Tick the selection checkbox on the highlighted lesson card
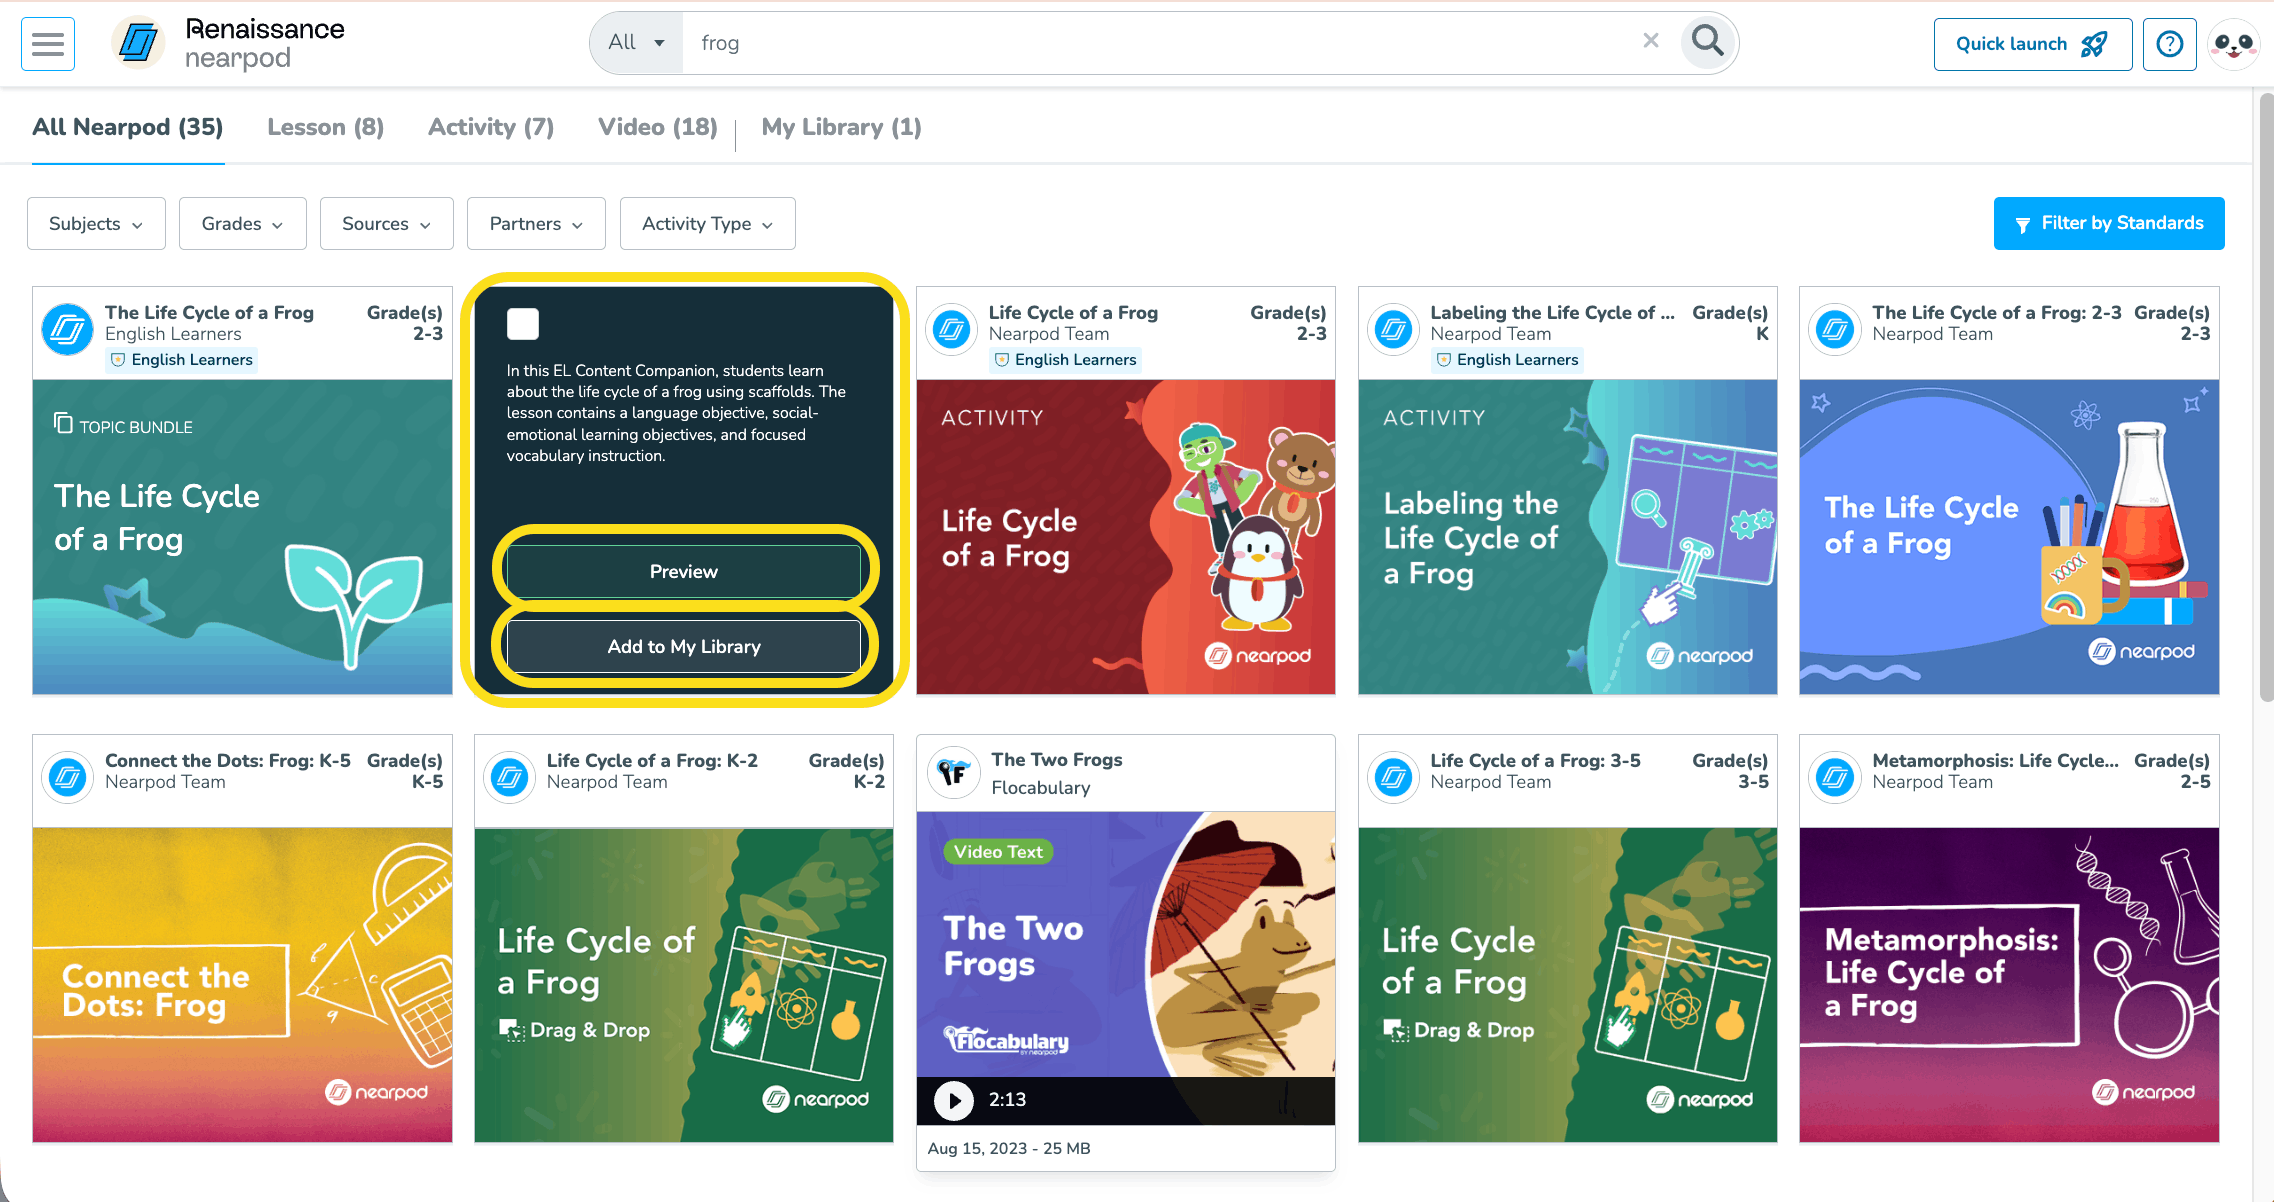Image resolution: width=2274 pixels, height=1202 pixels. 523,324
